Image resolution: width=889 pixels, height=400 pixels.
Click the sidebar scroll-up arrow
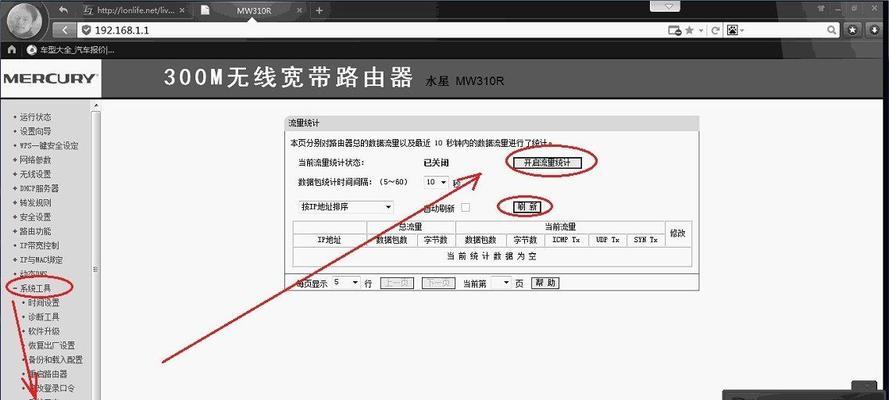[96, 106]
